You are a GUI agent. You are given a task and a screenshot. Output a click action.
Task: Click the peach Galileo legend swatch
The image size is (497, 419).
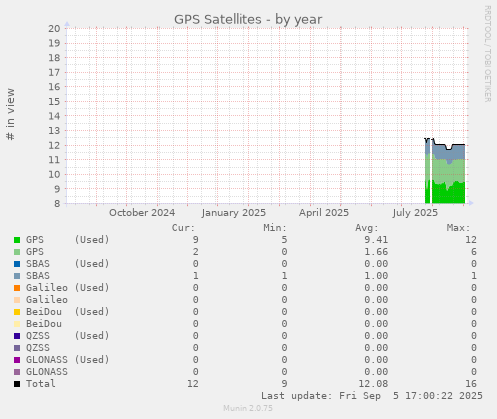tap(17, 300)
